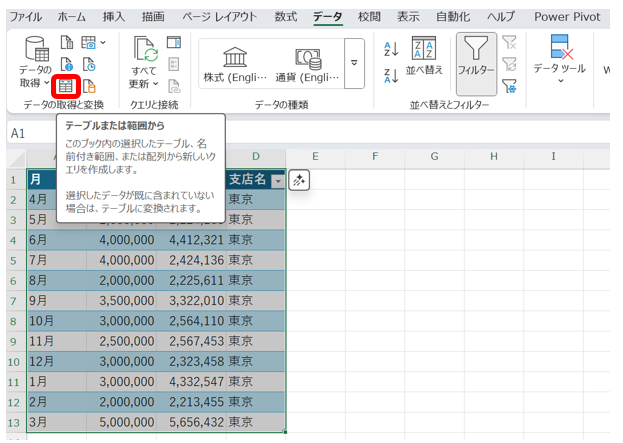Open データの取得 database icon
The width and height of the screenshot is (623, 443).
[x=36, y=49]
